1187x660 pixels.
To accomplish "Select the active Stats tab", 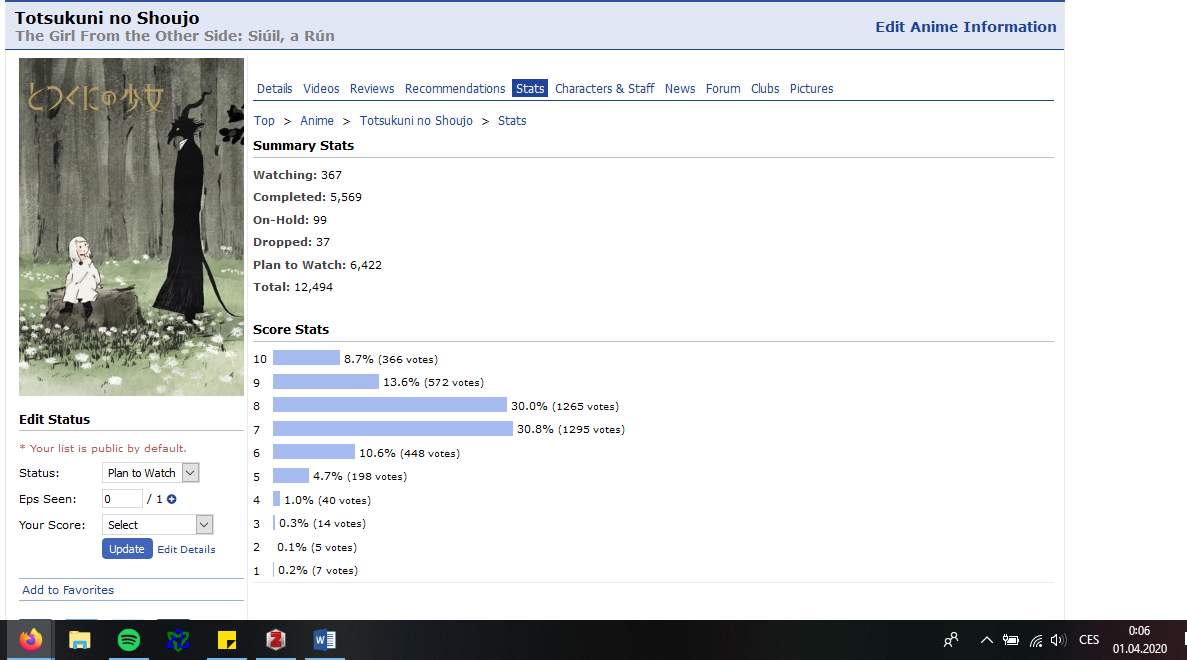I will (530, 89).
